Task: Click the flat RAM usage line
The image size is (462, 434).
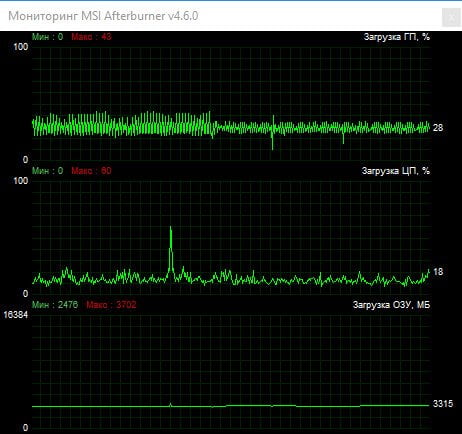Action: point(231,406)
